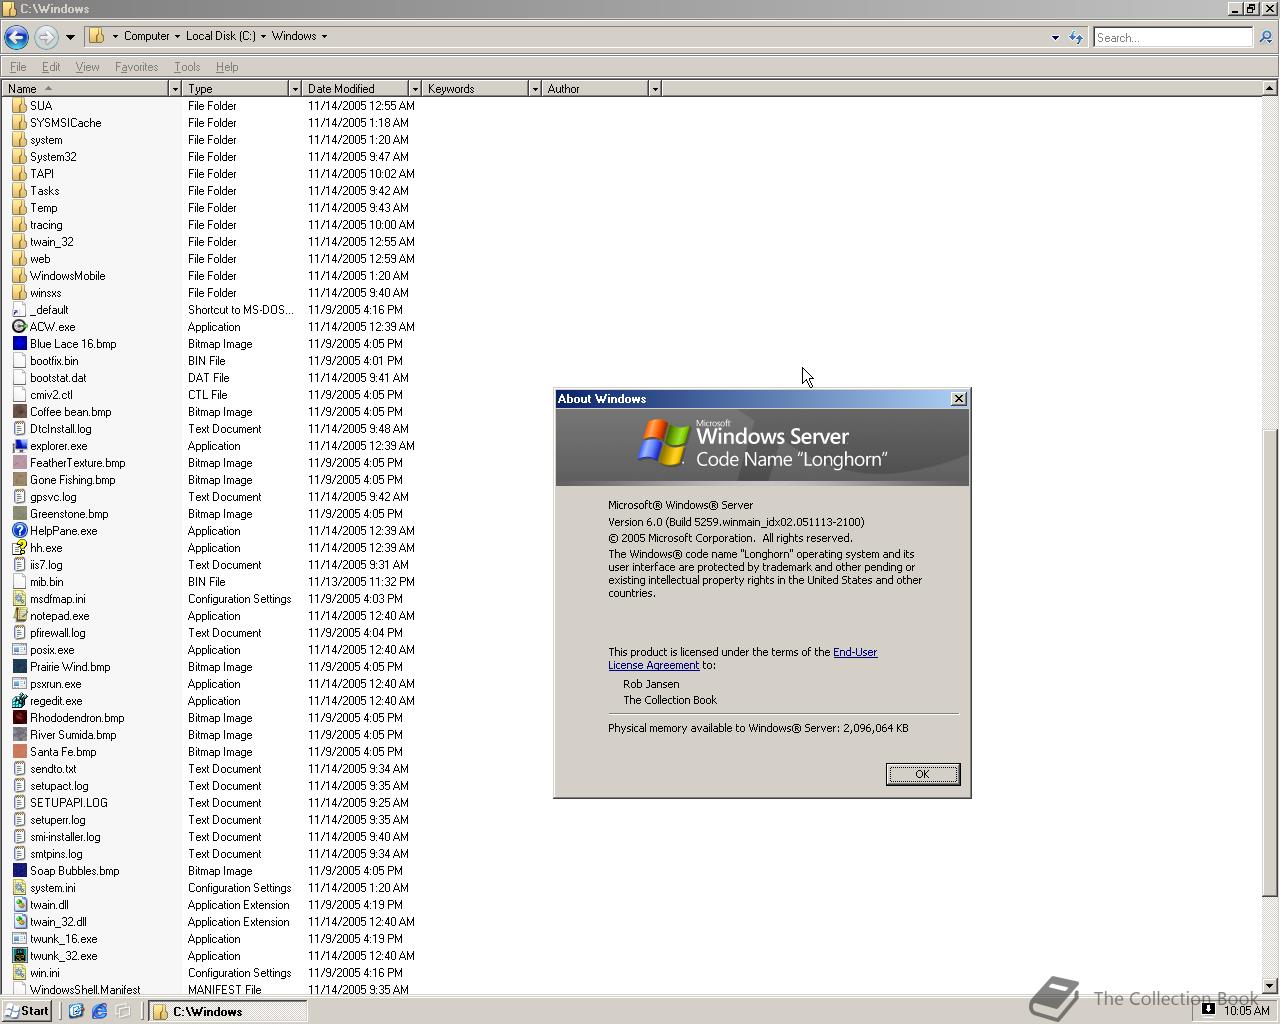Click the Back navigation arrow
Image resolution: width=1280 pixels, height=1024 pixels.
coord(16,37)
